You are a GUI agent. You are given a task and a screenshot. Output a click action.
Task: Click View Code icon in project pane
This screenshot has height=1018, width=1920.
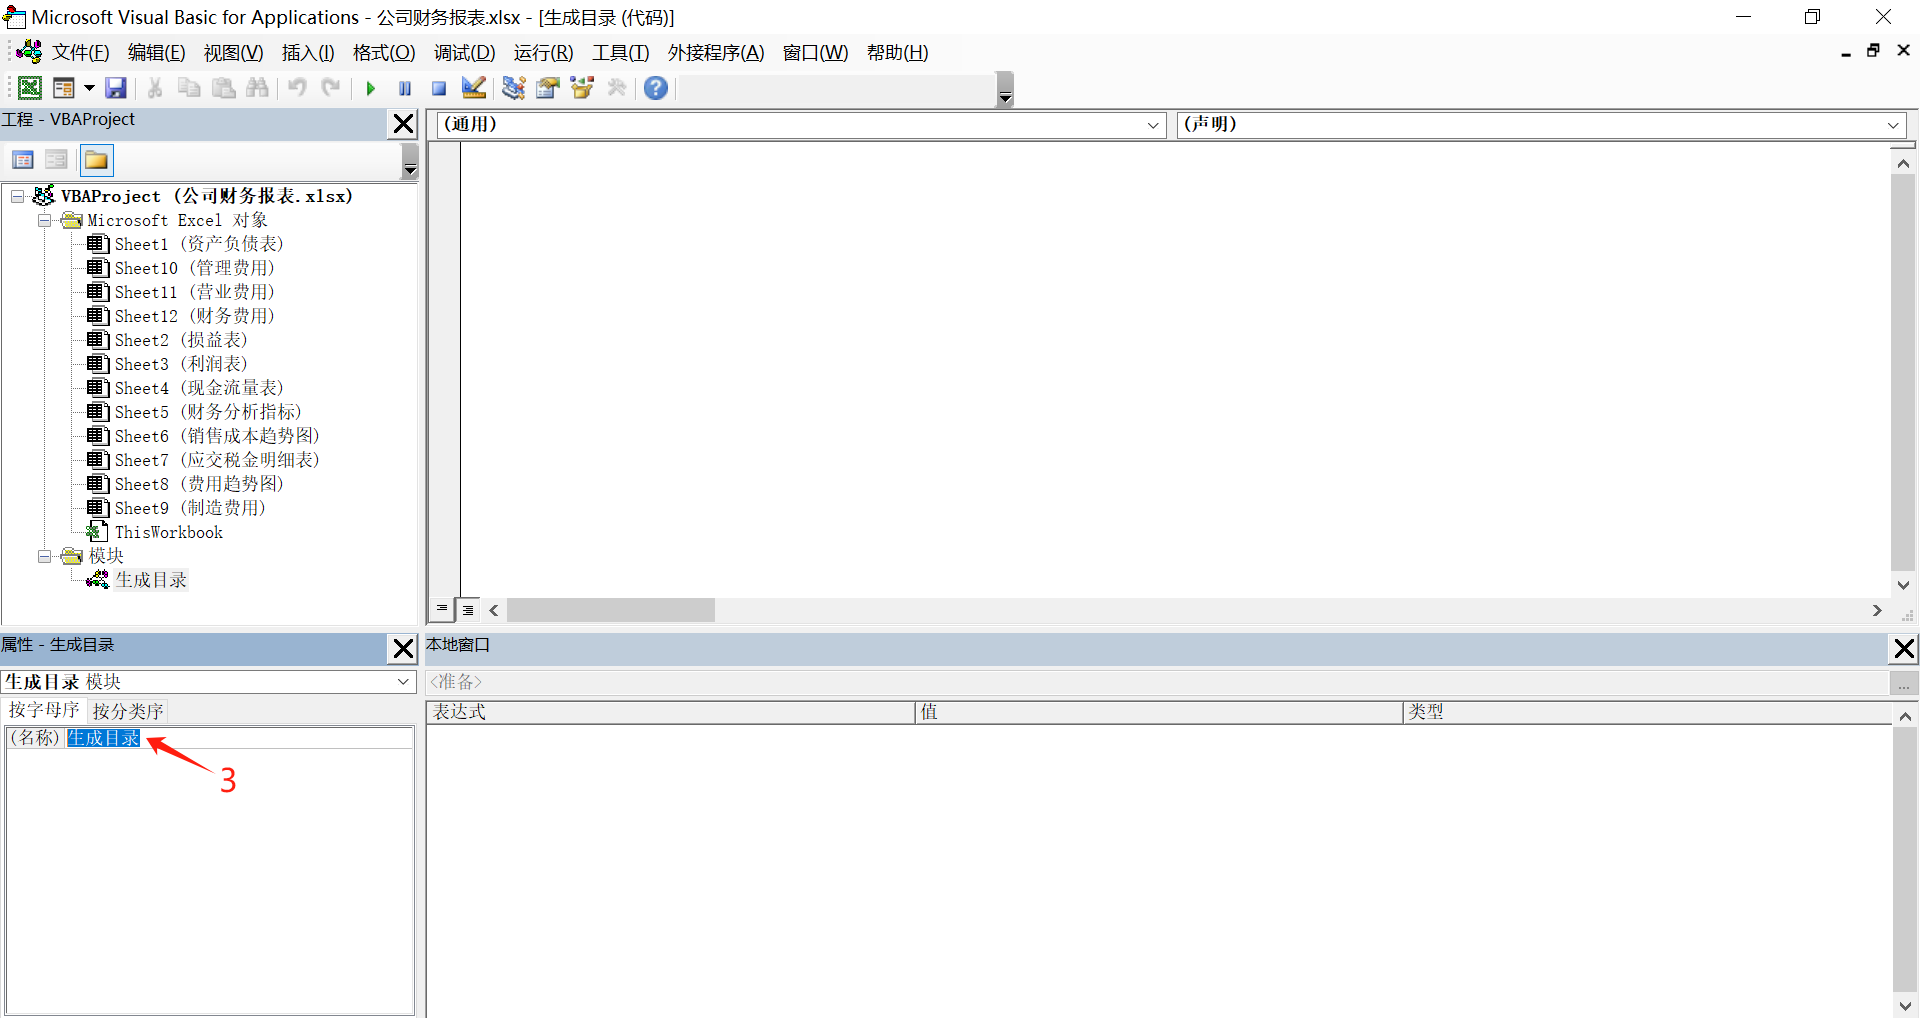pyautogui.click(x=23, y=160)
